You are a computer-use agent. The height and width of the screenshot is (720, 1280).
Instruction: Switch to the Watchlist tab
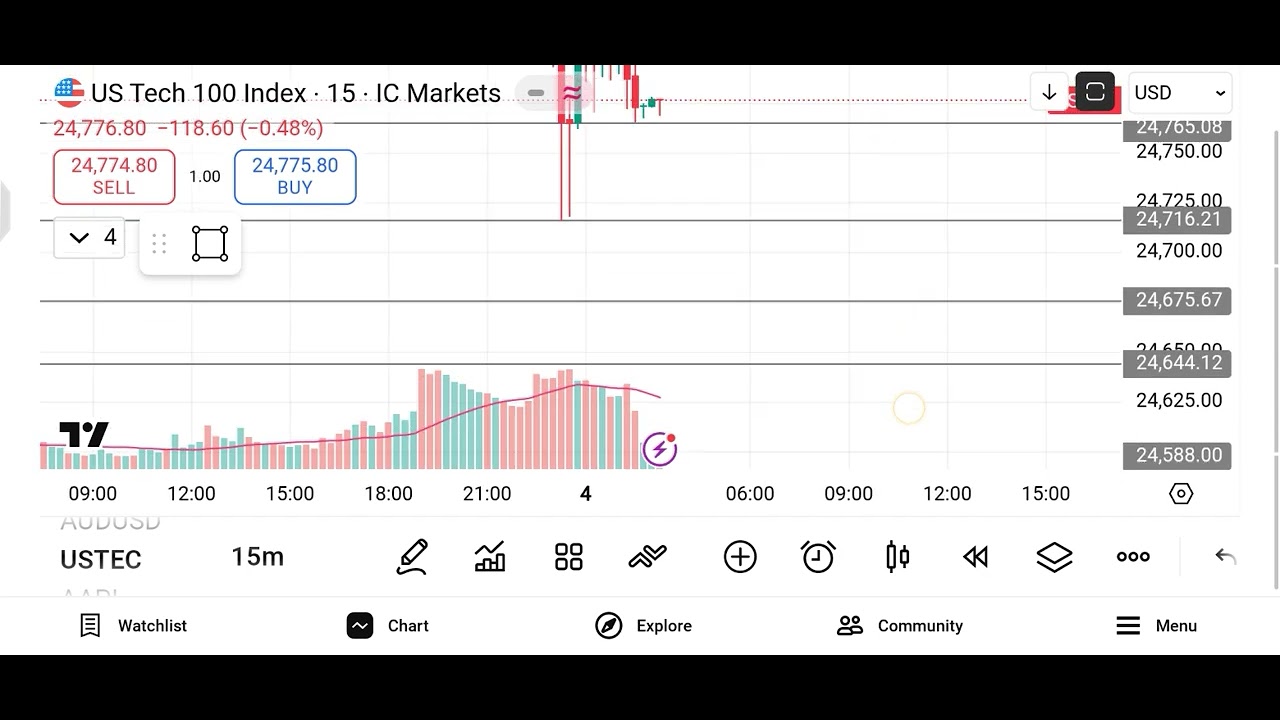click(133, 626)
